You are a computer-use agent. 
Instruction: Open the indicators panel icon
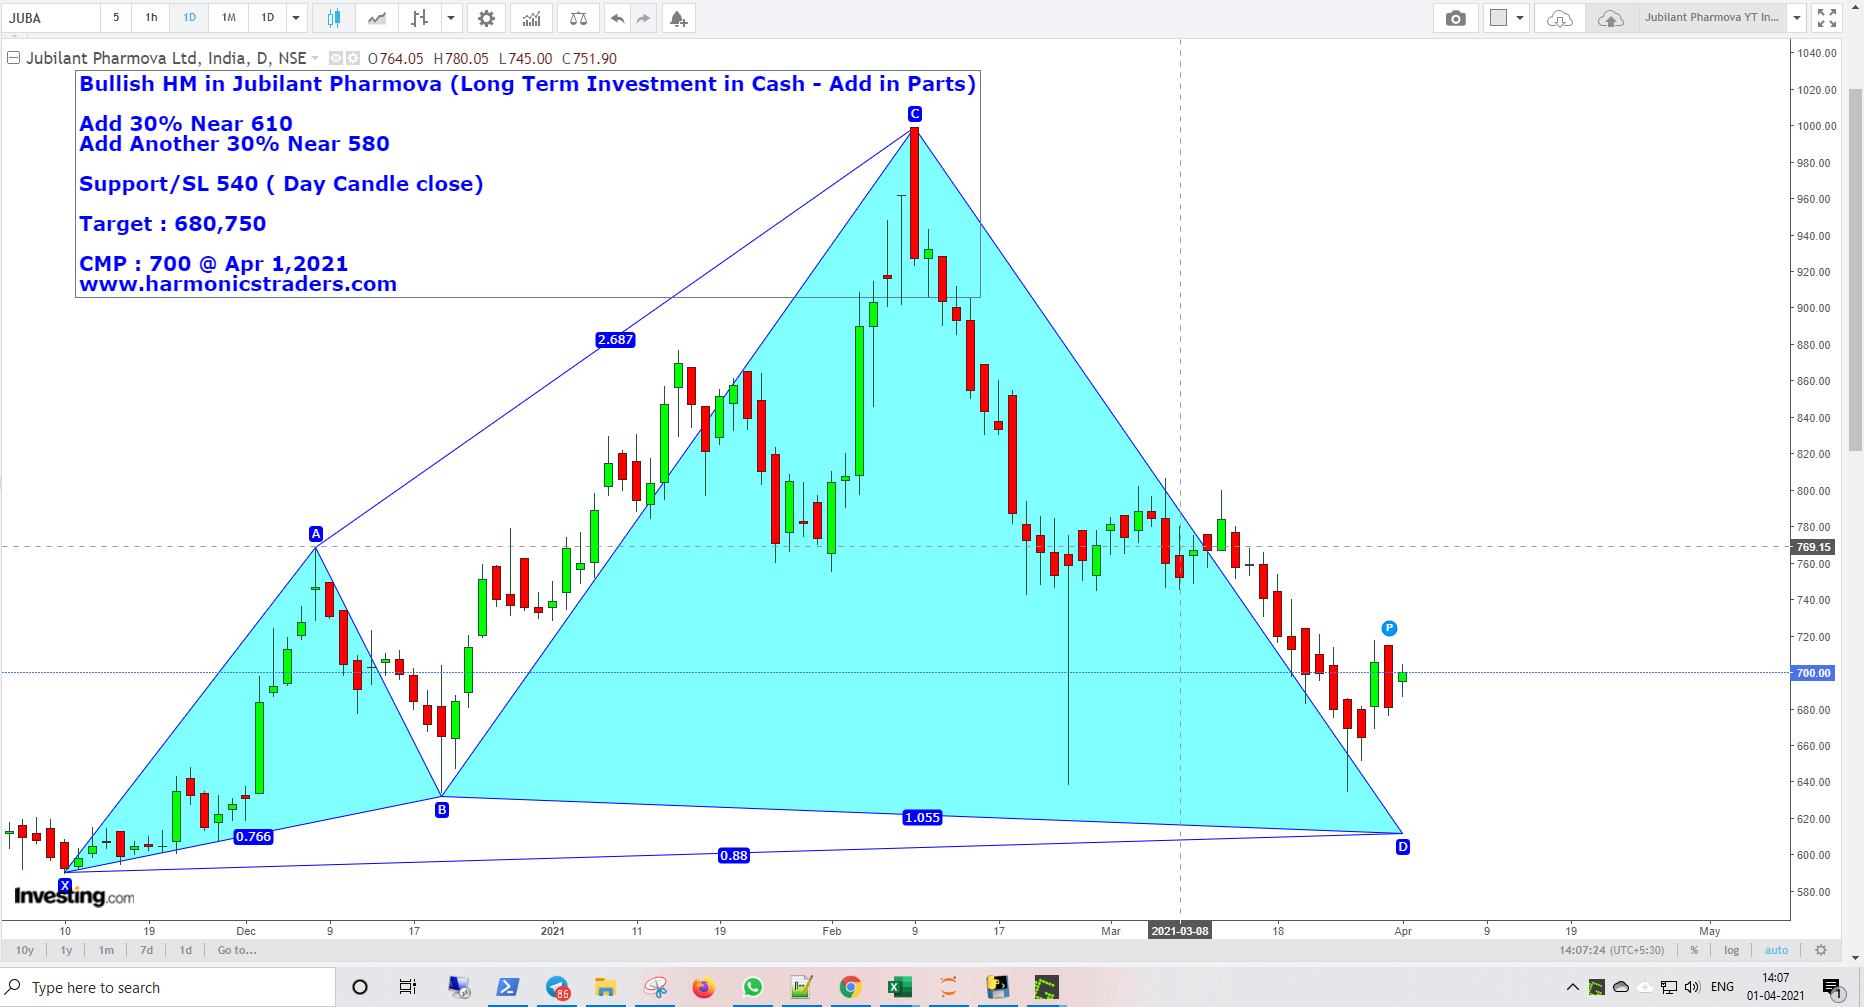531,18
